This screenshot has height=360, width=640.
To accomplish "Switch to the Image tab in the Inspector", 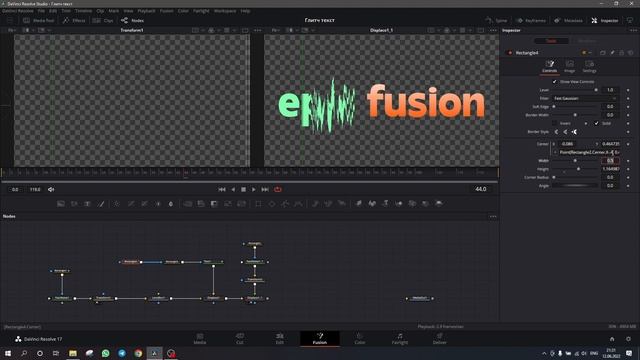I will point(569,66).
